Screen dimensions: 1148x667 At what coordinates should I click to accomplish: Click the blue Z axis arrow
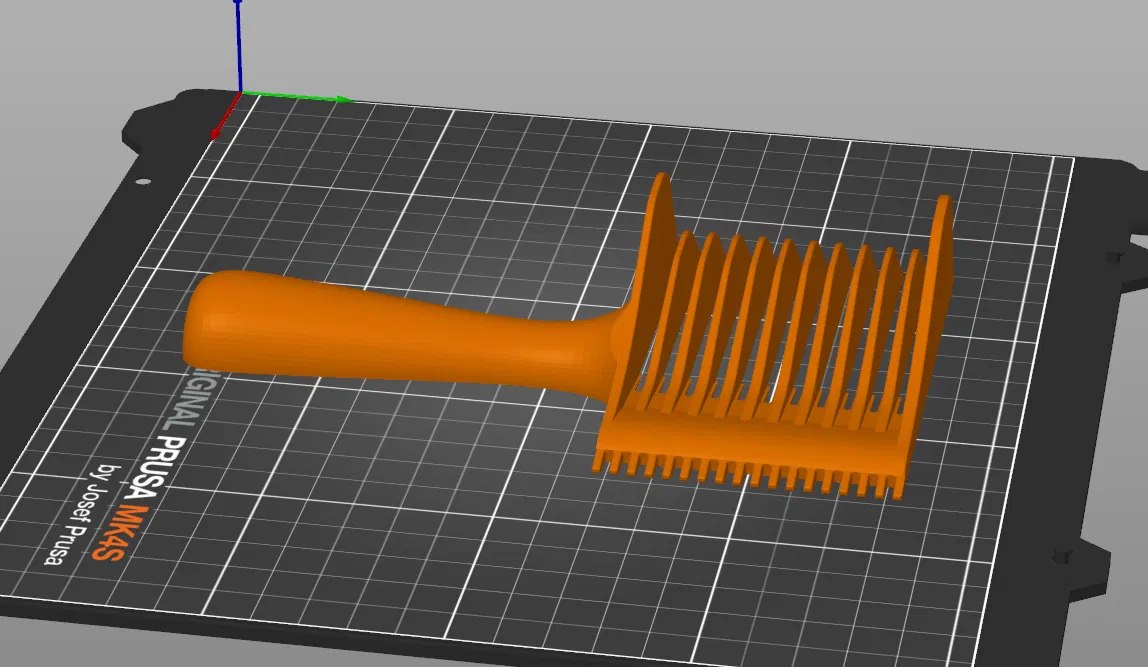tap(238, 45)
